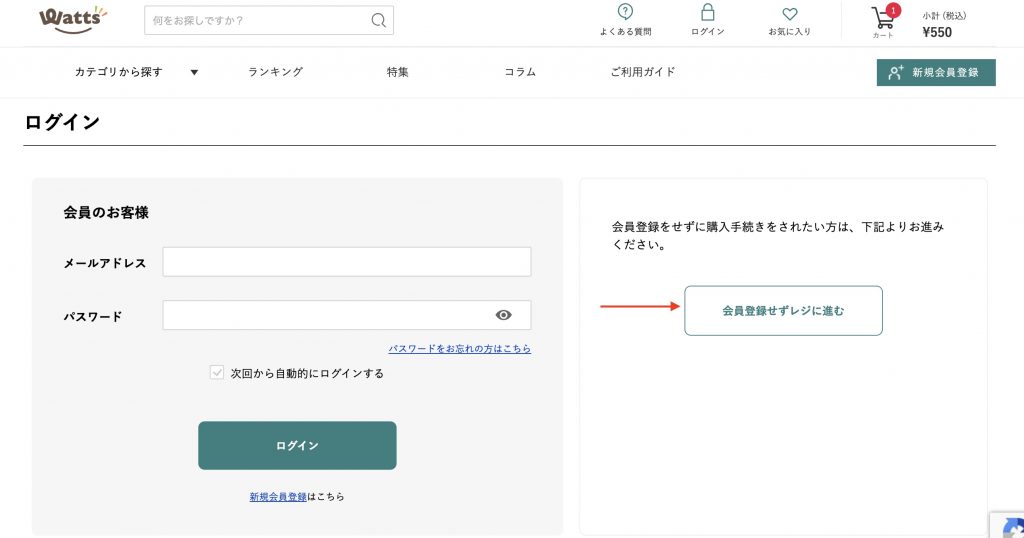1024x538 pixels.
Task: Select コラム in navigation bar
Action: click(520, 72)
